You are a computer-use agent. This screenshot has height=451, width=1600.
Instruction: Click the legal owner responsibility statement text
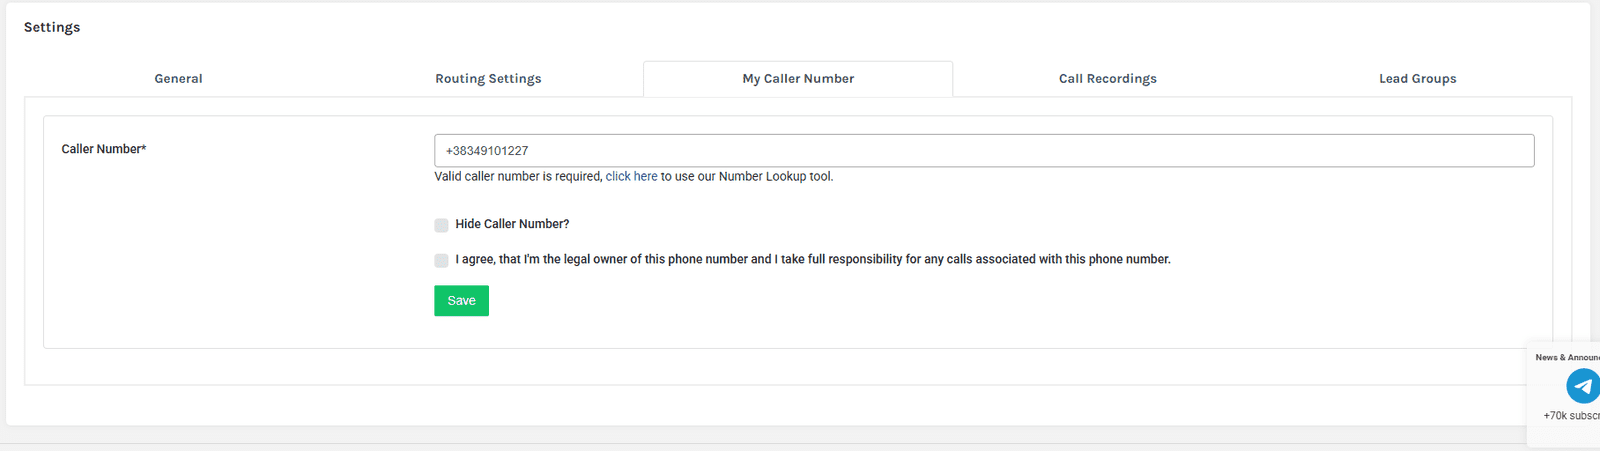812,259
